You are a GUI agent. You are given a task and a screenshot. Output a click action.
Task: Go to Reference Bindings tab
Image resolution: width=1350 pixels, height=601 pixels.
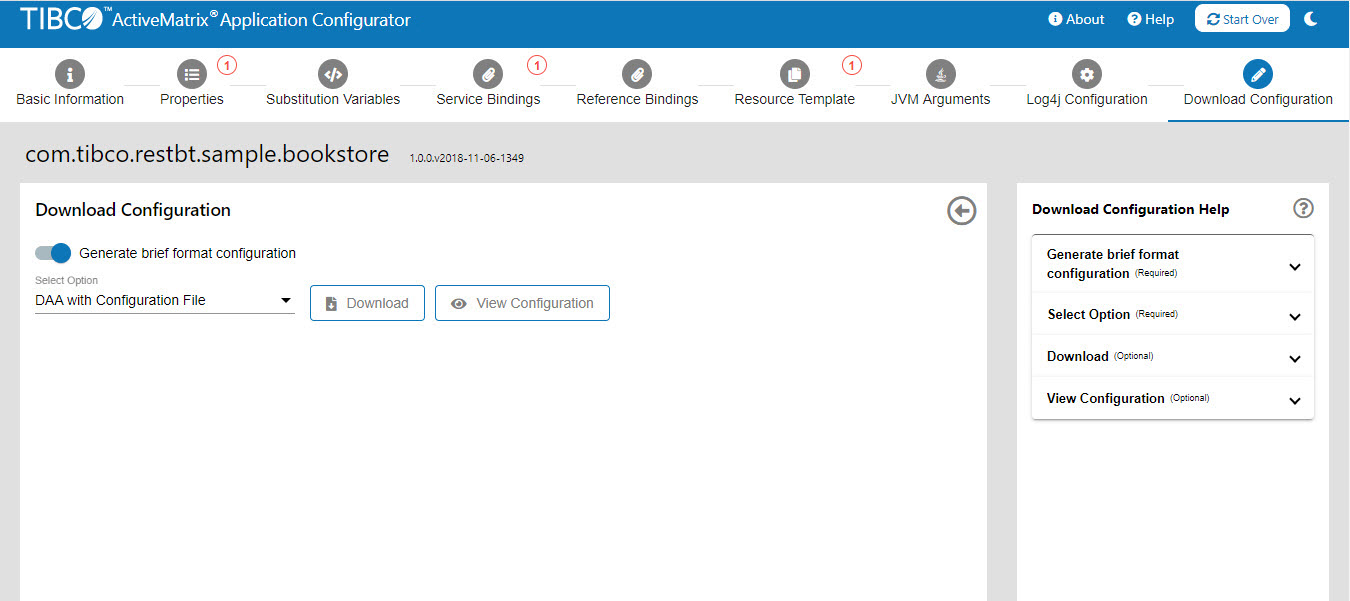[x=637, y=99]
